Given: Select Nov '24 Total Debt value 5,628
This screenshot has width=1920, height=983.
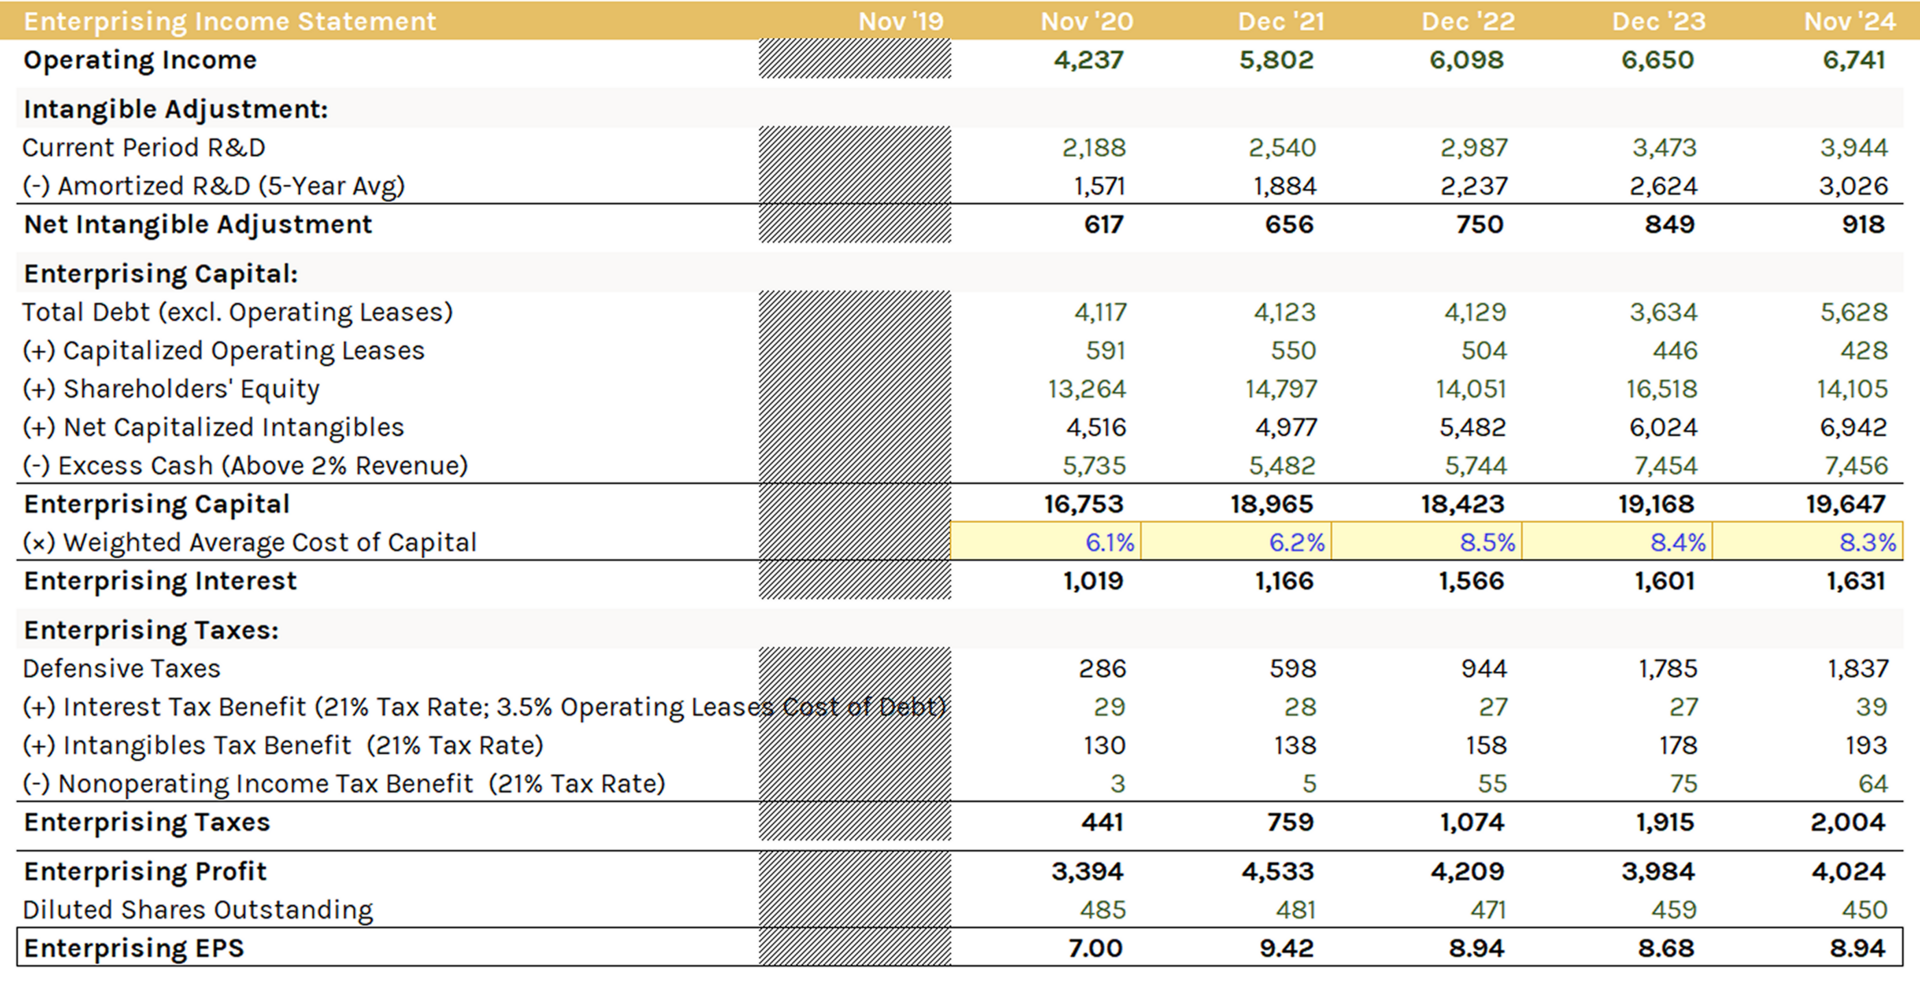Looking at the screenshot, I should click(1853, 312).
